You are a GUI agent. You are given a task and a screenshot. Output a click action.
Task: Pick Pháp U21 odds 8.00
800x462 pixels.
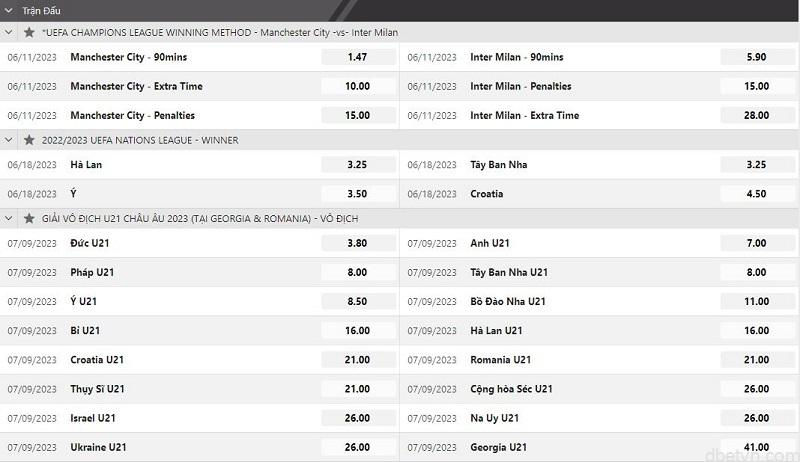click(358, 272)
